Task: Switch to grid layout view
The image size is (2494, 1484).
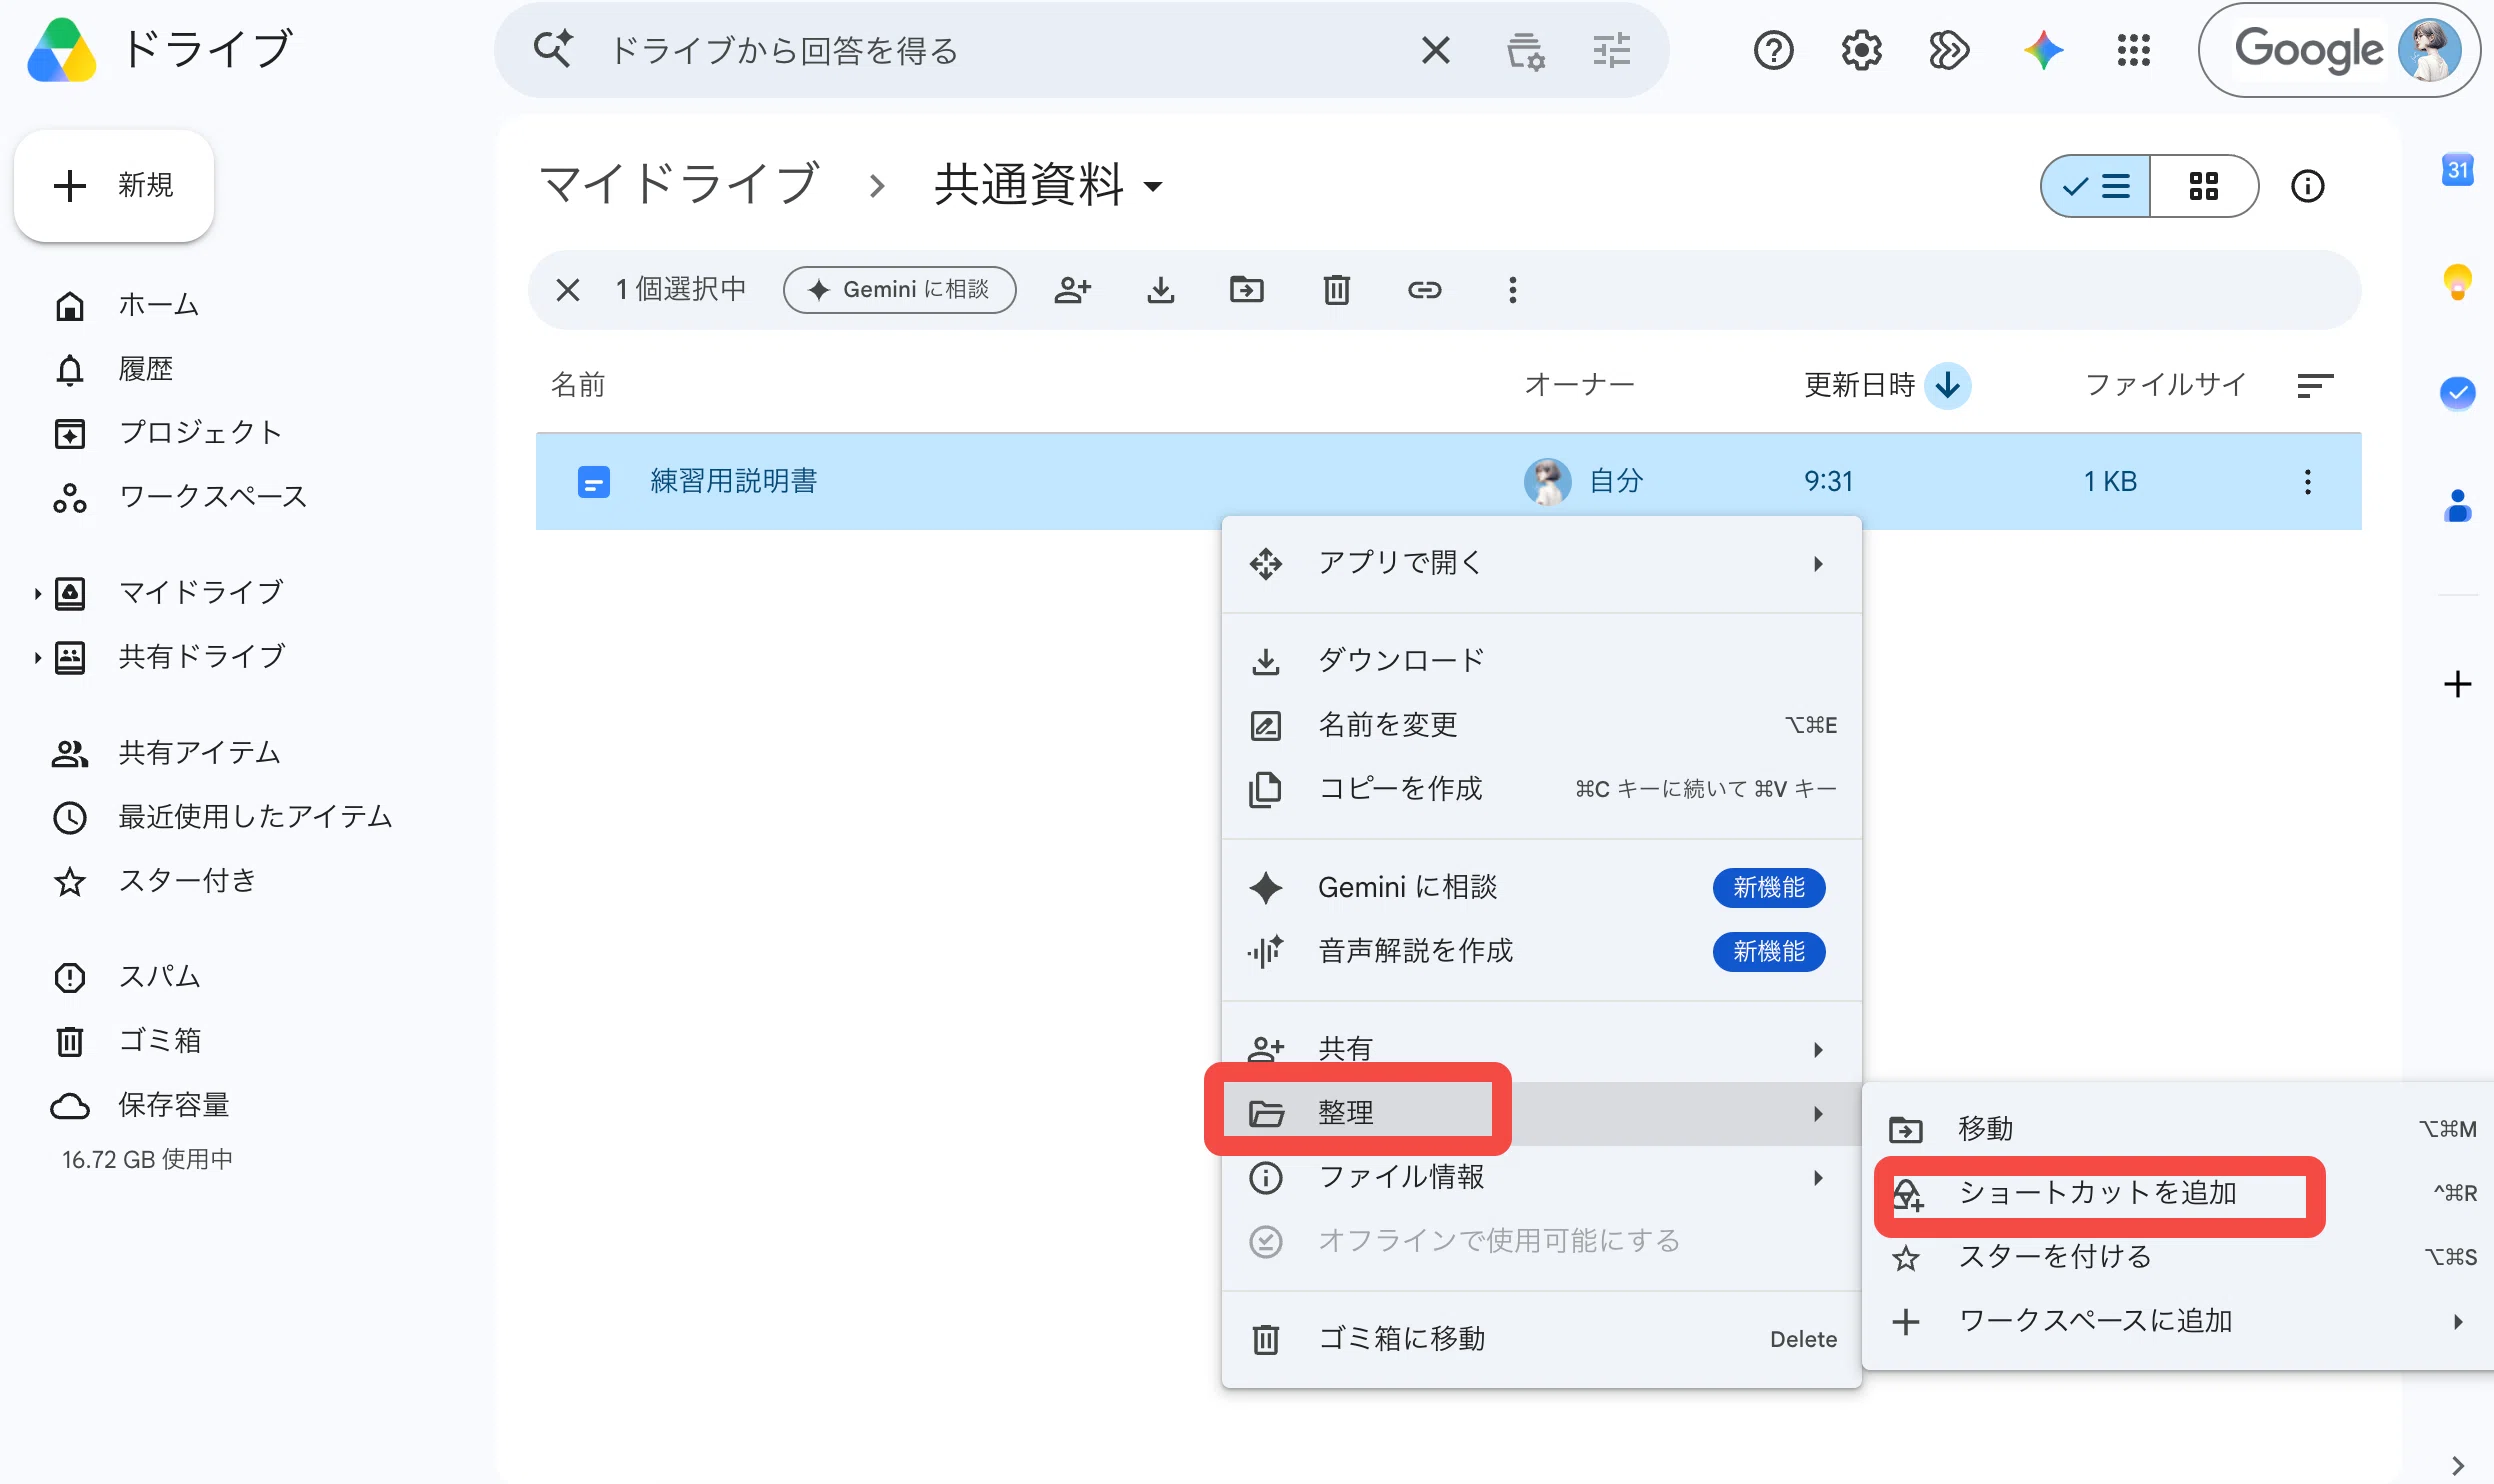Action: 2203,186
